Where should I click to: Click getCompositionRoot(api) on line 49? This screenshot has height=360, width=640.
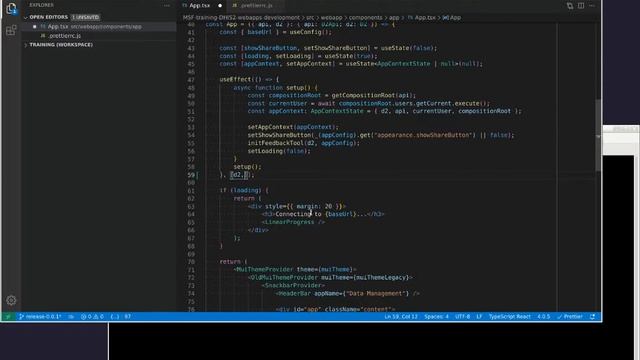(x=373, y=96)
